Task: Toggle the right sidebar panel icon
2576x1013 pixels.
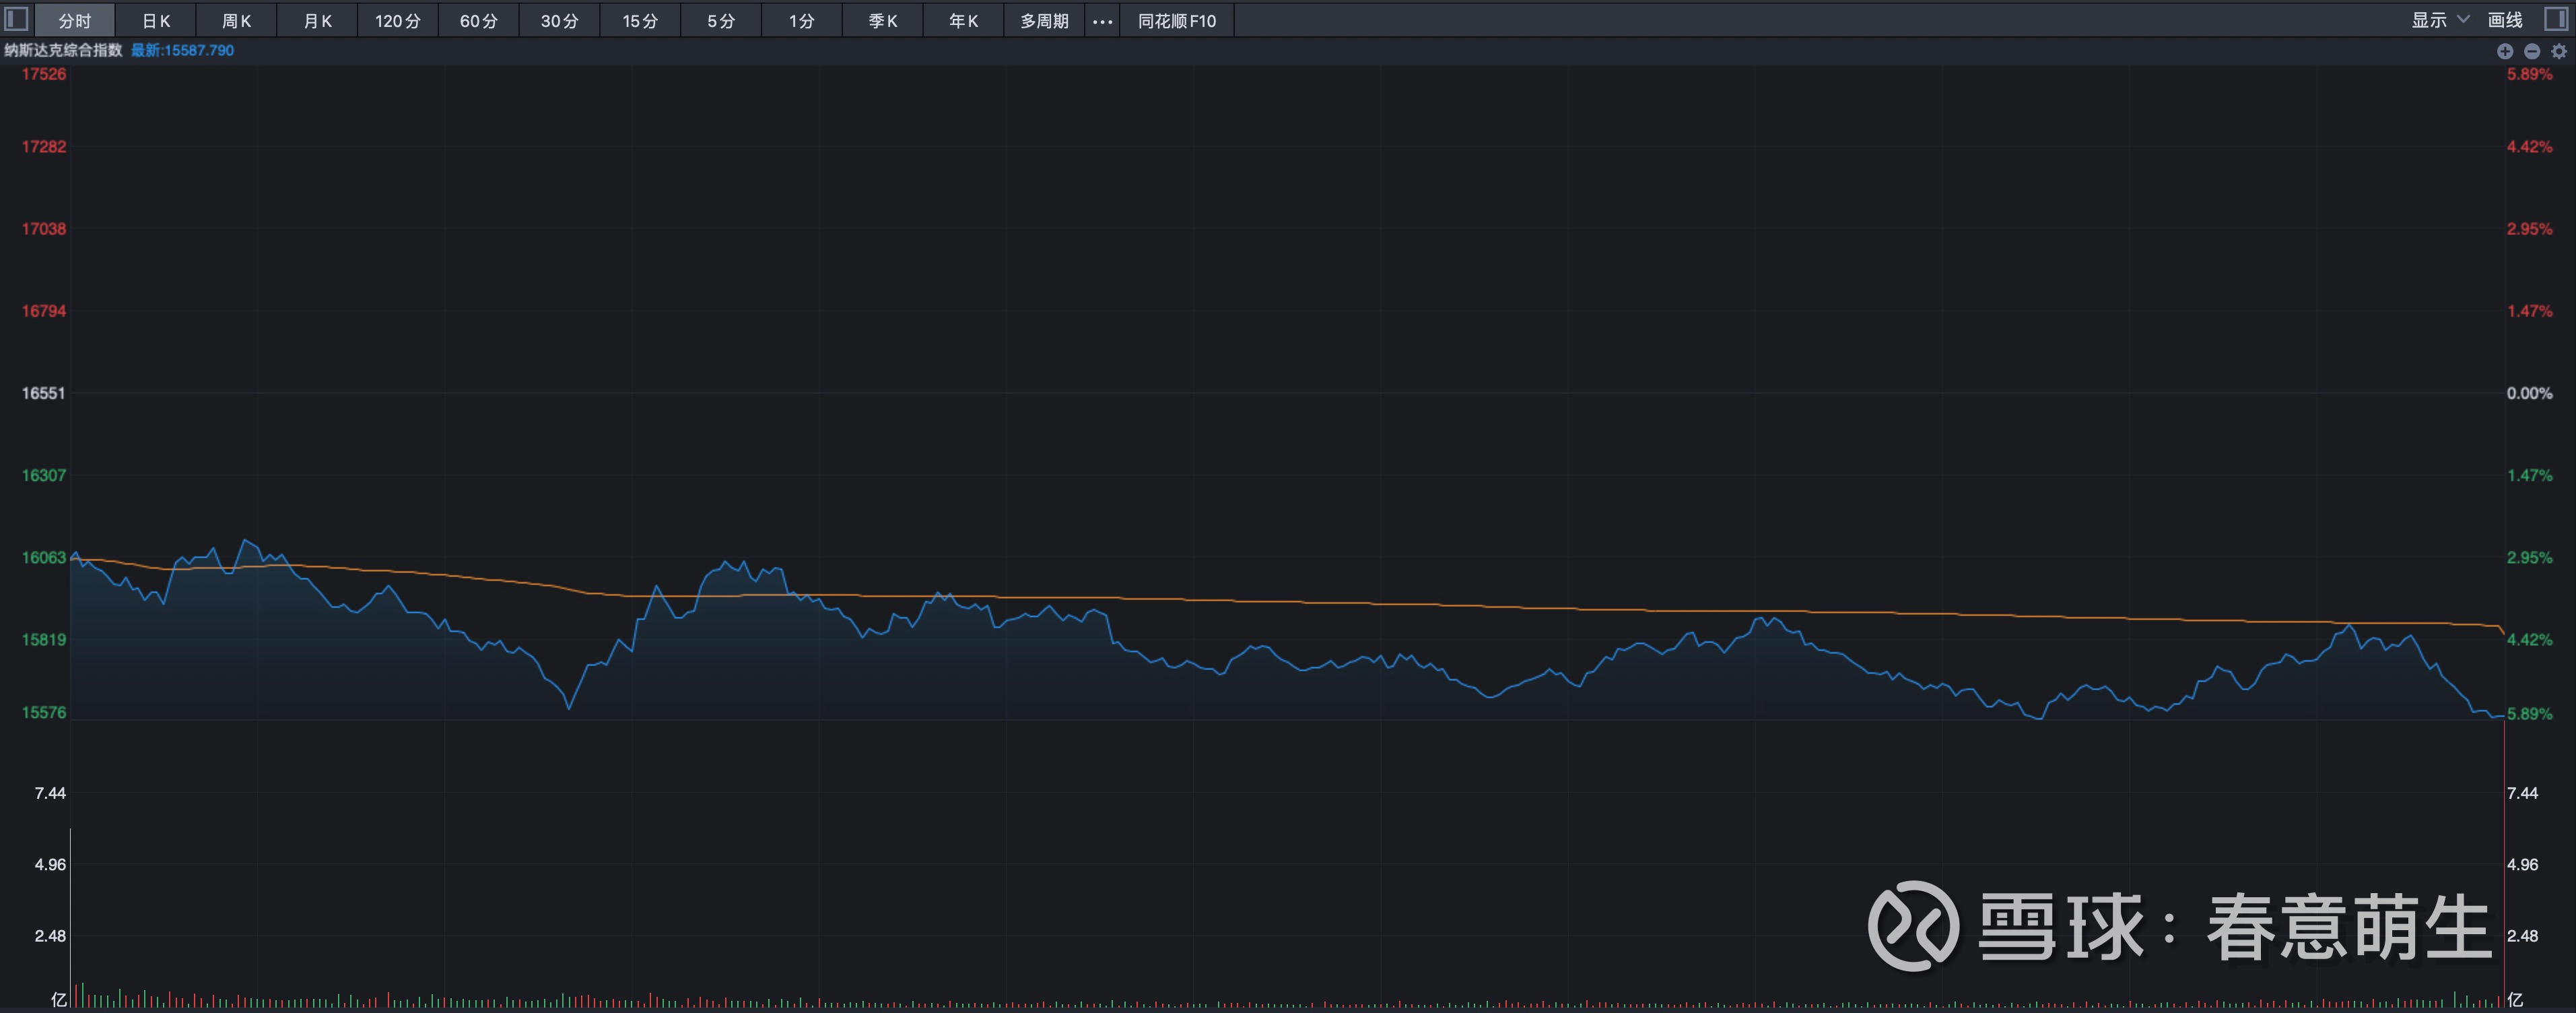Action: [x=2556, y=19]
